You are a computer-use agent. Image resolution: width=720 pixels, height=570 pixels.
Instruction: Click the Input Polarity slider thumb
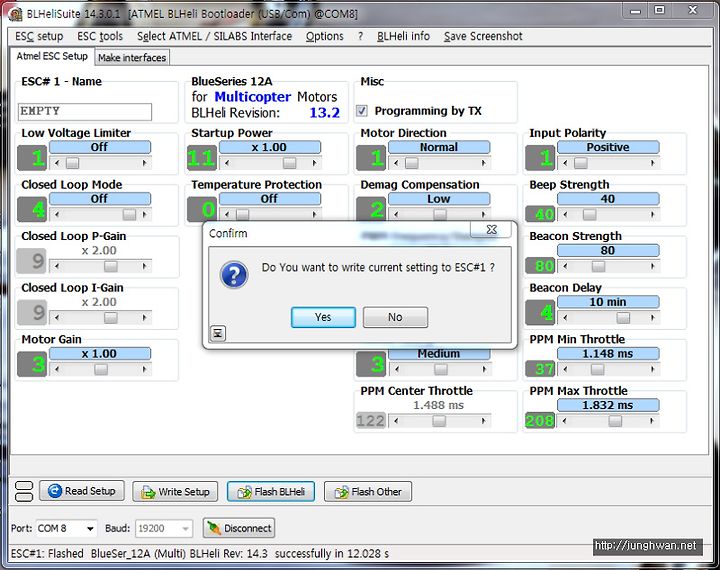pos(580,163)
